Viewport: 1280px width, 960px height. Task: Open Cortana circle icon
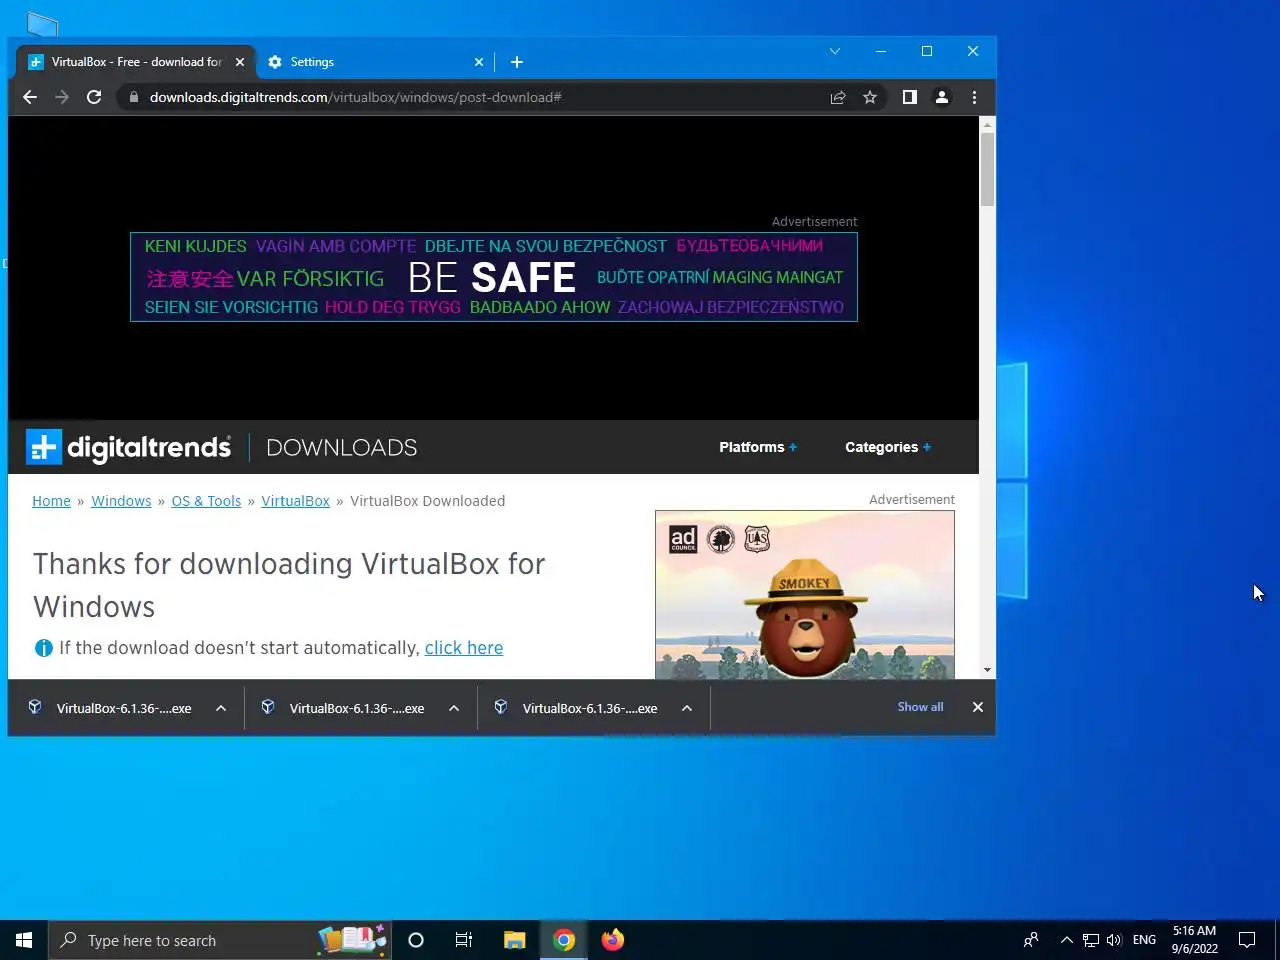click(416, 940)
